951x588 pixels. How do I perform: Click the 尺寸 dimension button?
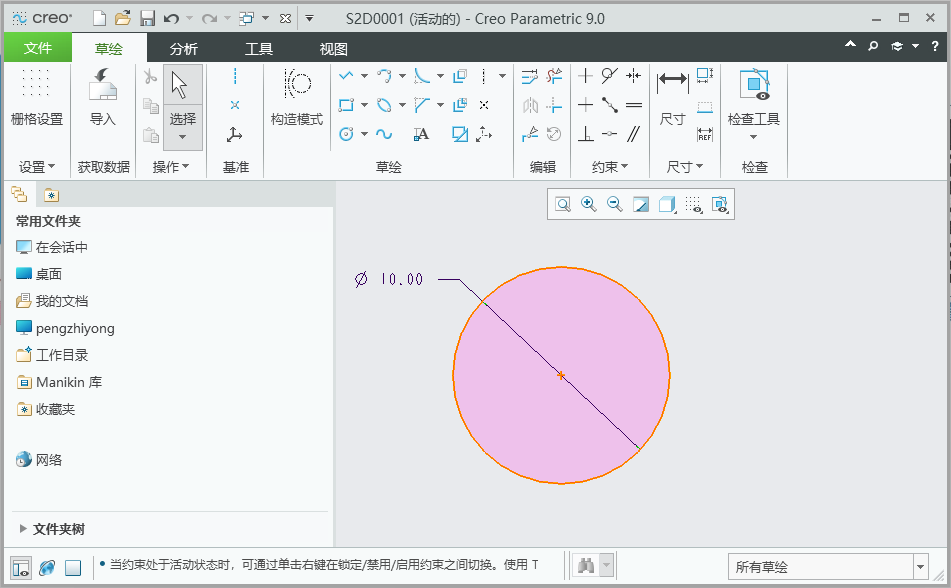pos(673,97)
